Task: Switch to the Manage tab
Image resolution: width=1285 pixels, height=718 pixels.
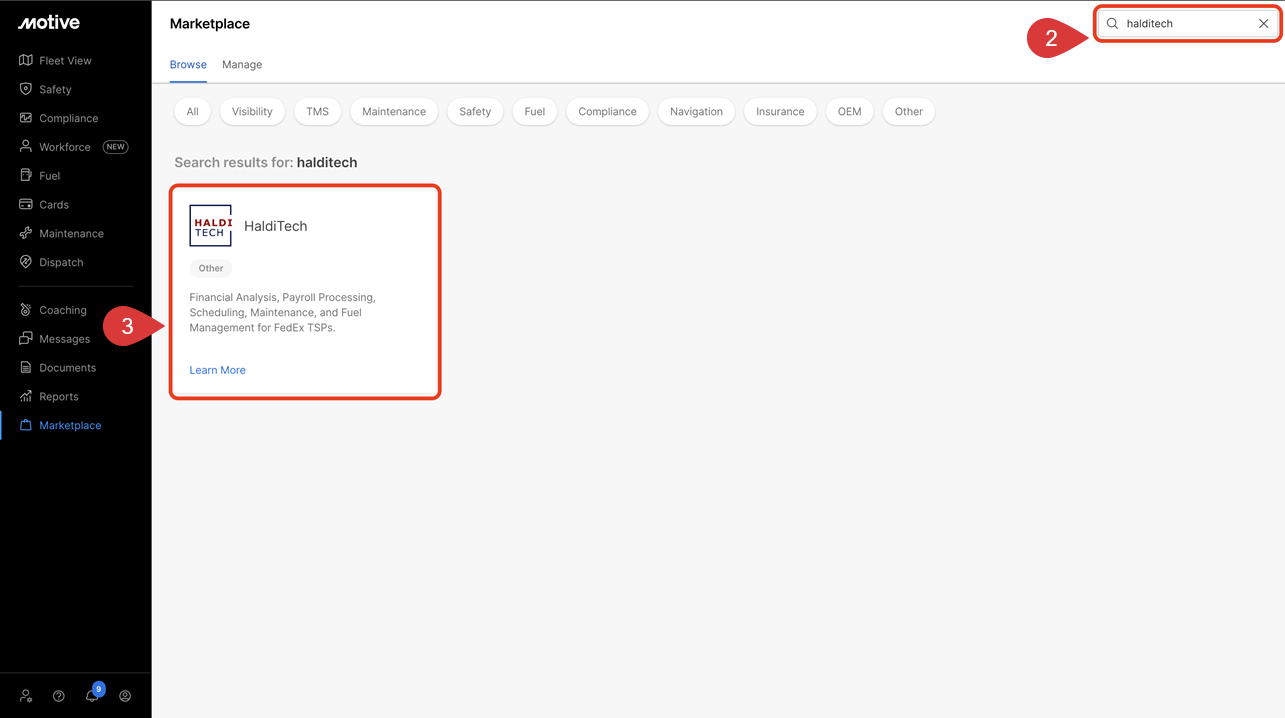Action: (242, 65)
